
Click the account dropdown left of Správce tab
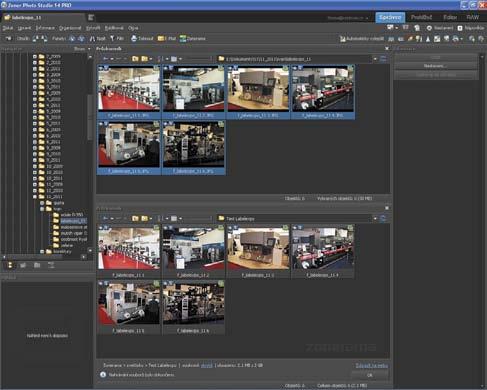pos(348,18)
